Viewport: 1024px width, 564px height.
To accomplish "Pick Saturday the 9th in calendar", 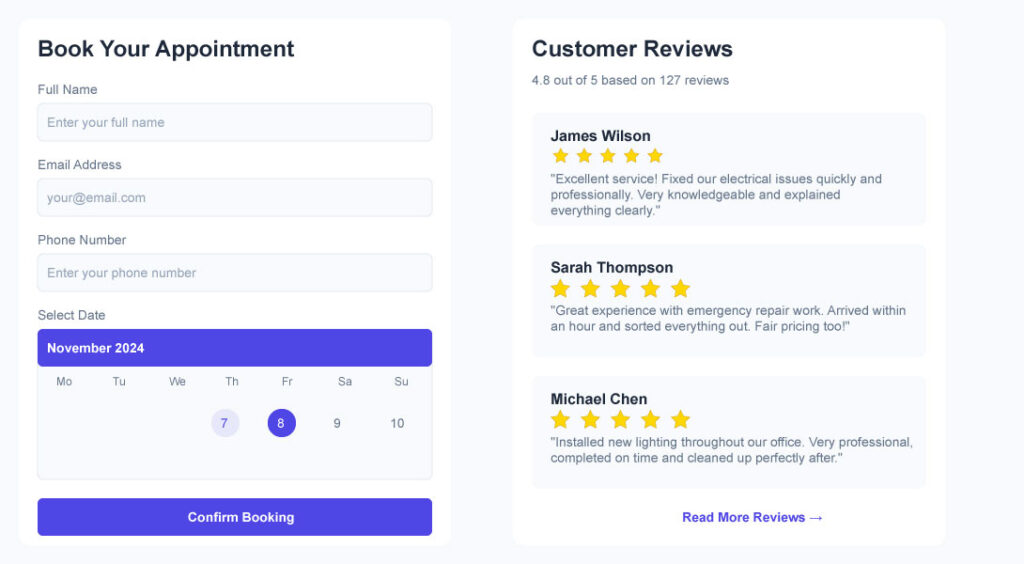I will [337, 423].
